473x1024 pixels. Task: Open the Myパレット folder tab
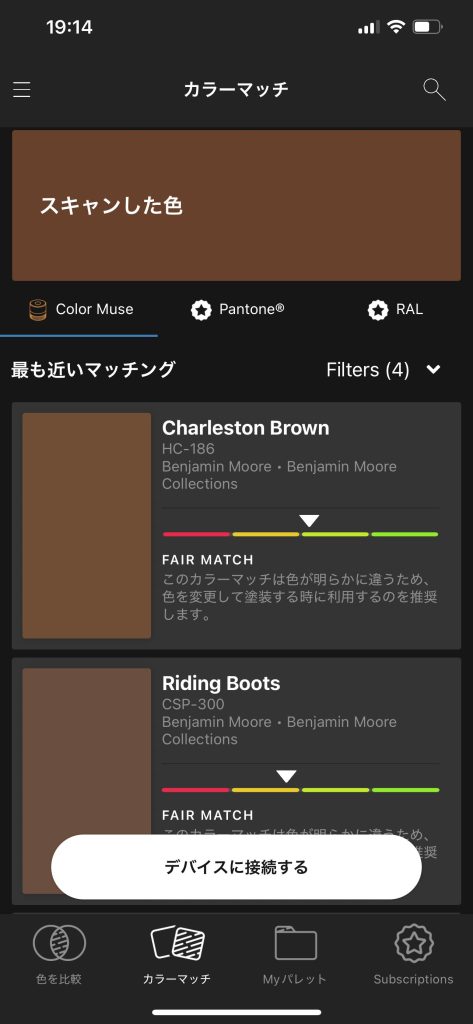point(295,952)
